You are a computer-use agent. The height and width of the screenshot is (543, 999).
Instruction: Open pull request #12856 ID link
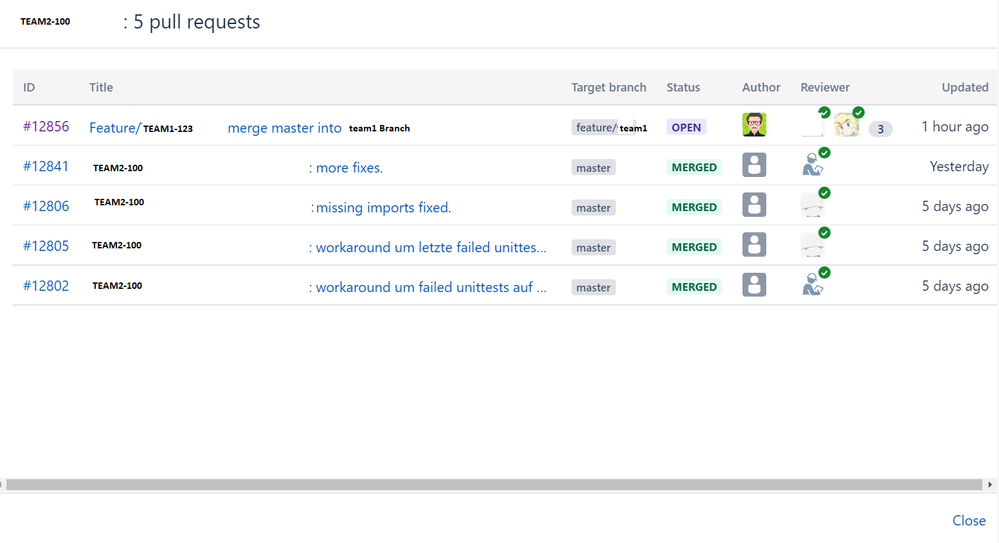pos(46,126)
